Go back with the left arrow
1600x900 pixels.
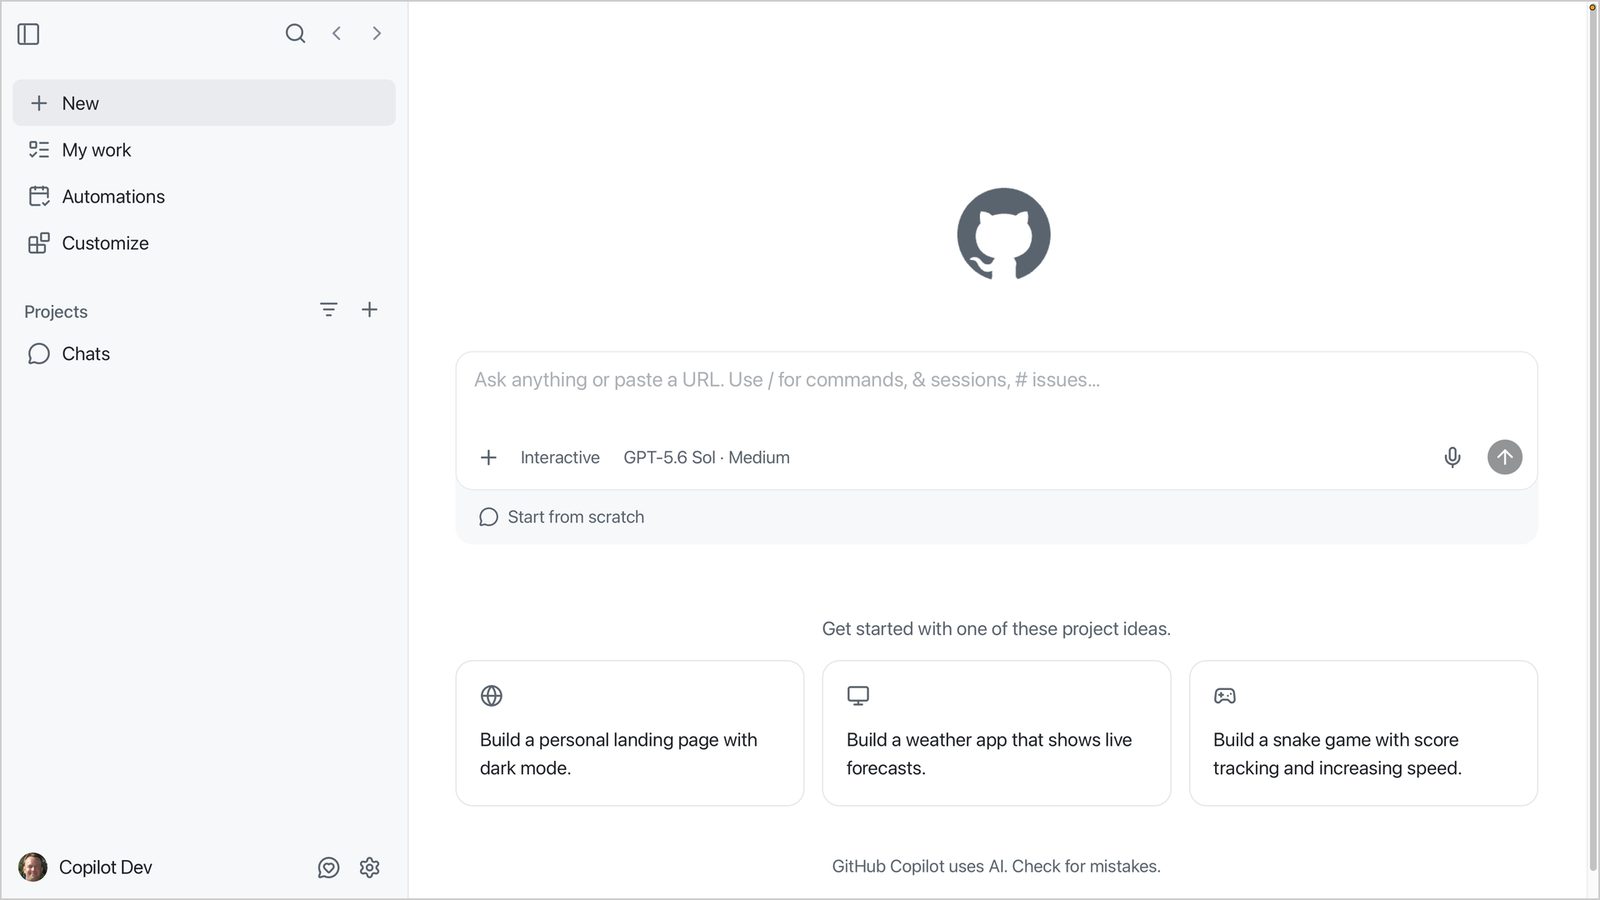point(337,33)
